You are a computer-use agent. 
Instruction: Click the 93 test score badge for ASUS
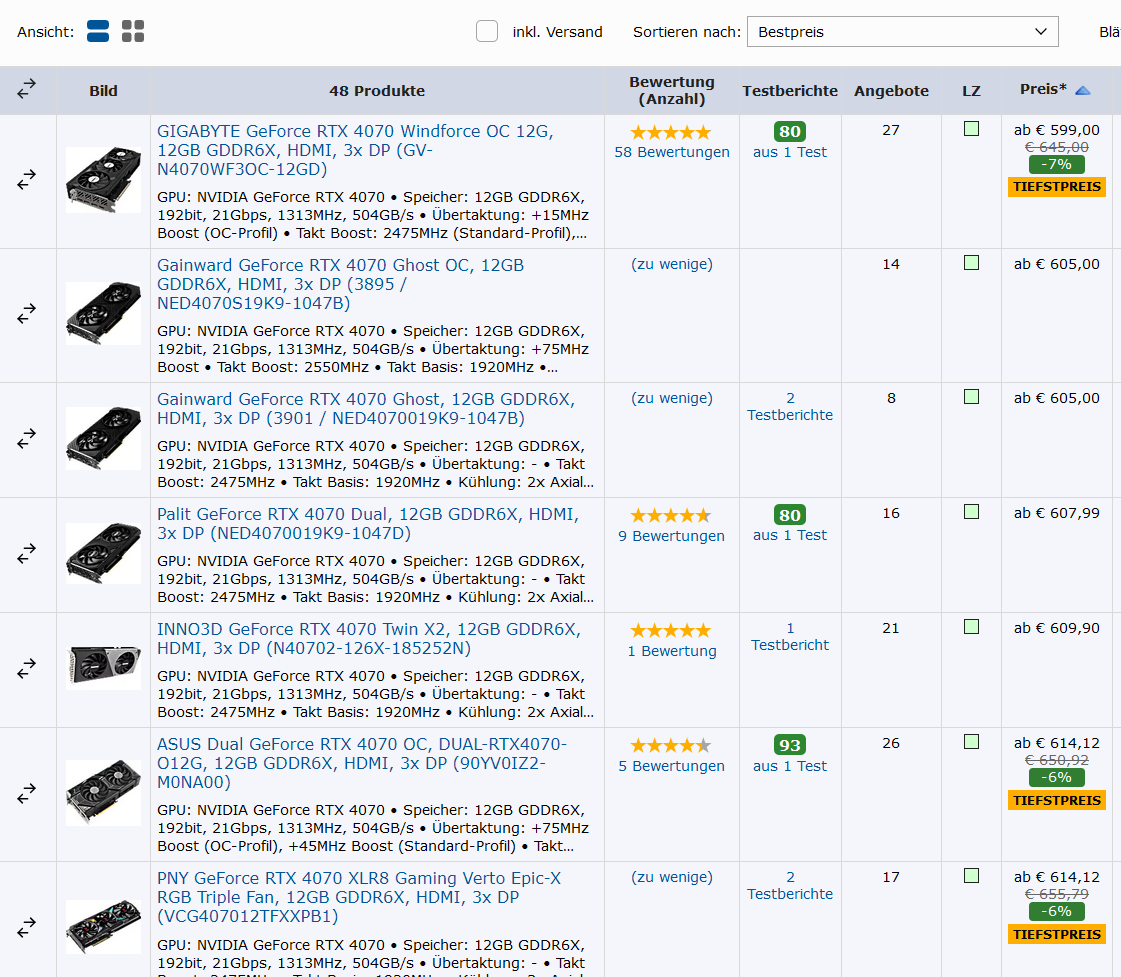pyautogui.click(x=789, y=745)
